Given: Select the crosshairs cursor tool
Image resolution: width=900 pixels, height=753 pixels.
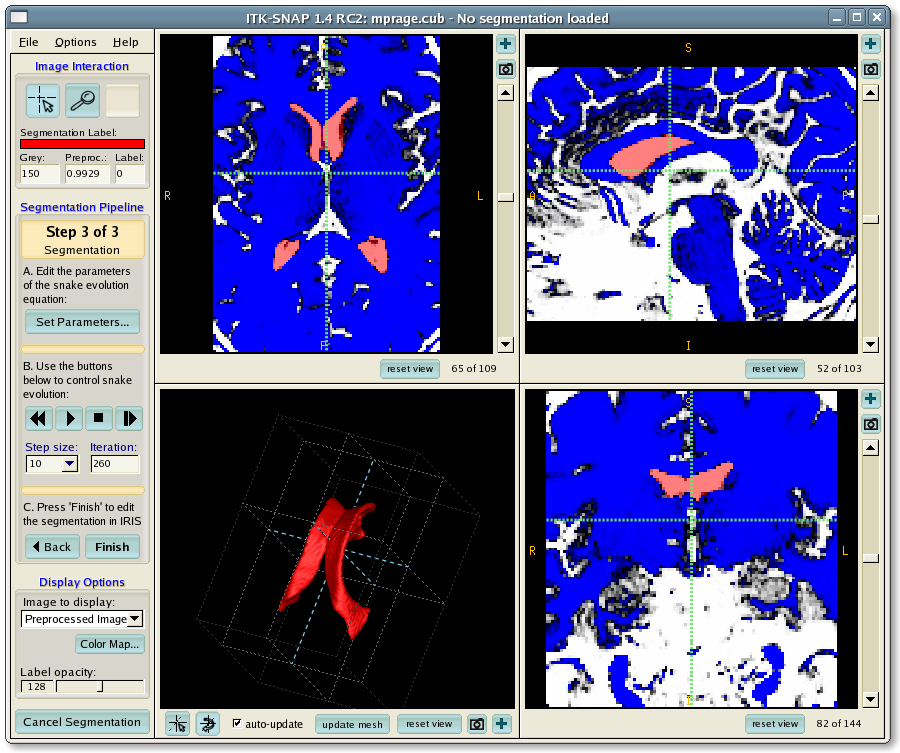Looking at the screenshot, I should [x=42, y=101].
